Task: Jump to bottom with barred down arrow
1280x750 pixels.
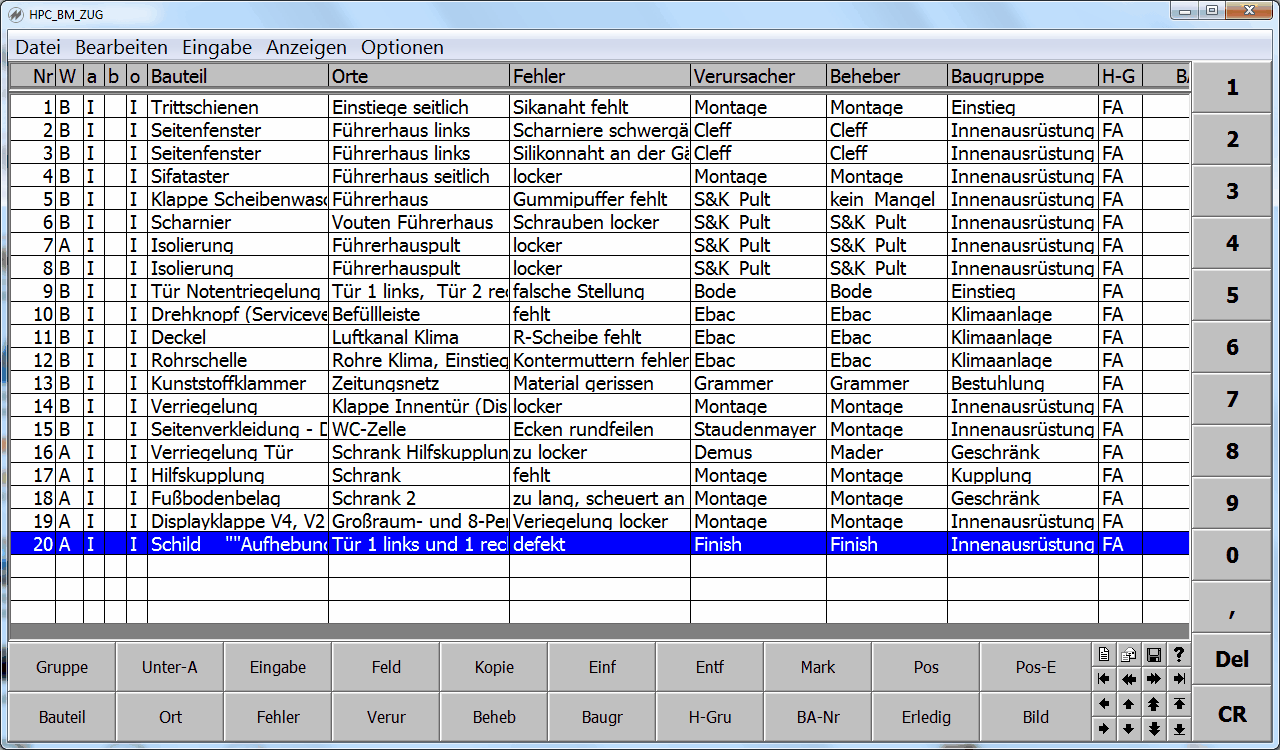Action: click(1179, 729)
